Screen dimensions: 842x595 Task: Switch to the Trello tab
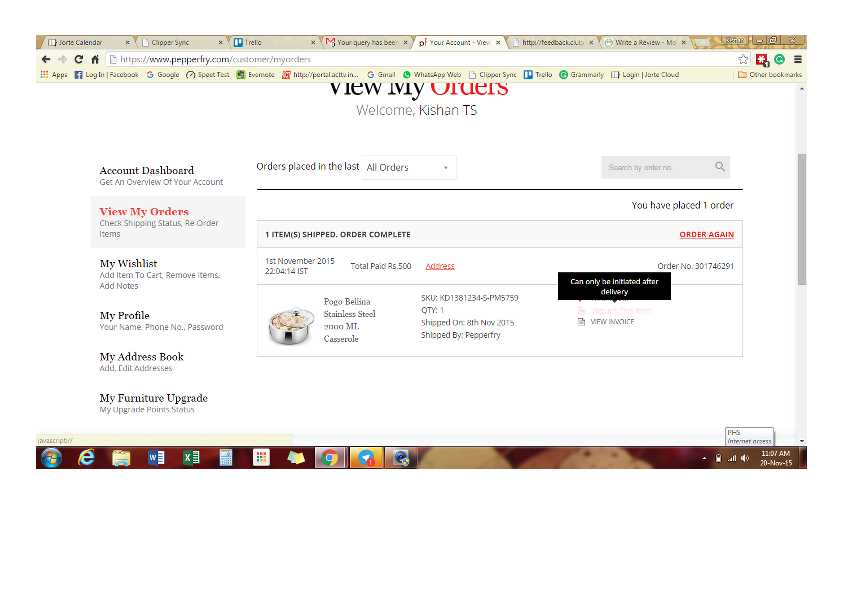tap(274, 42)
